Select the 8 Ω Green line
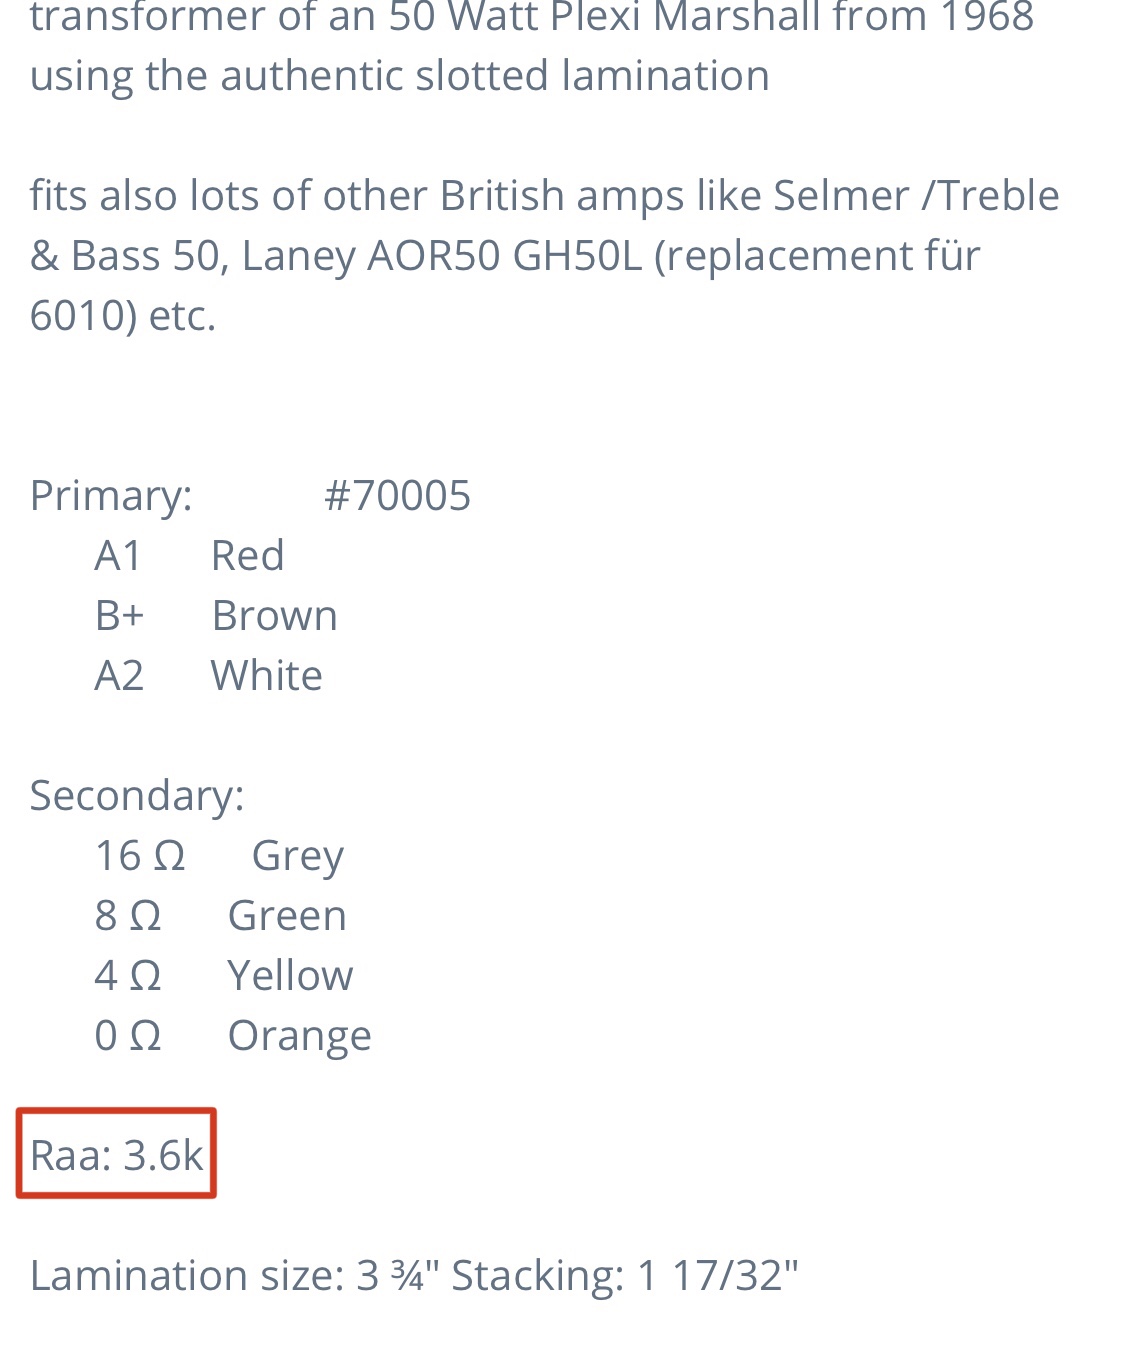 tap(220, 915)
